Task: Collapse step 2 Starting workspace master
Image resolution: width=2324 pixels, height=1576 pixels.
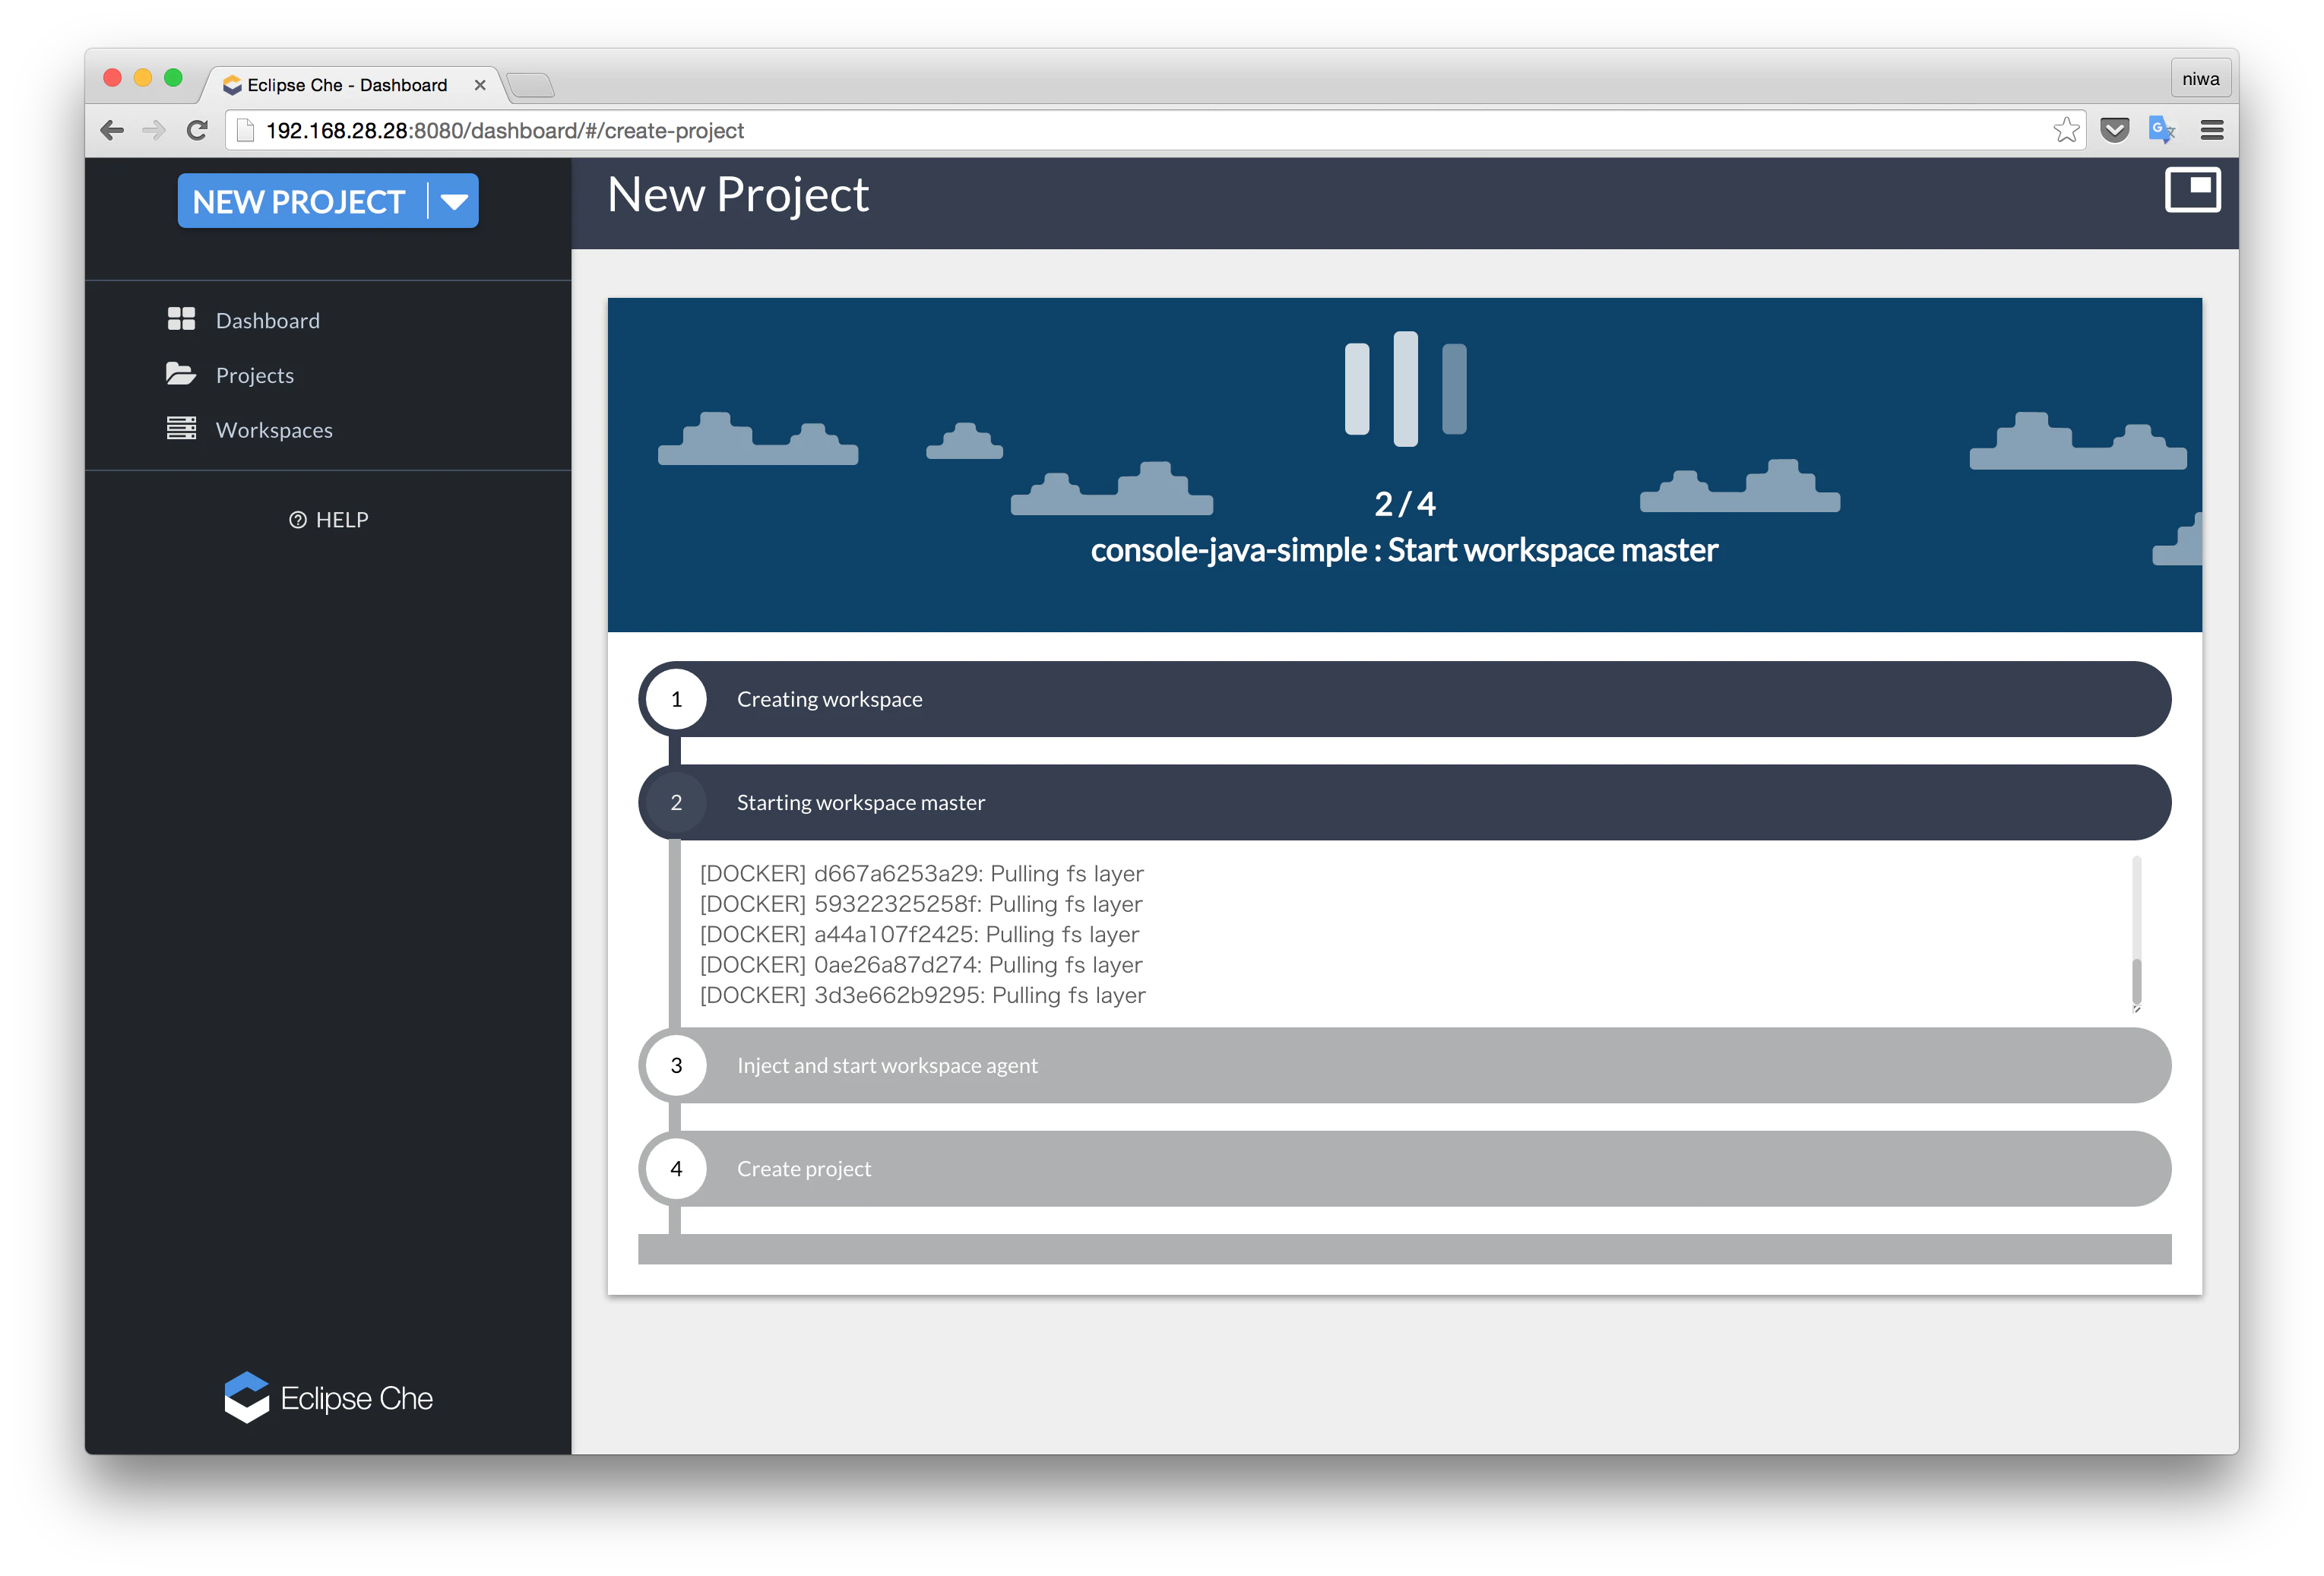Action: [1405, 802]
